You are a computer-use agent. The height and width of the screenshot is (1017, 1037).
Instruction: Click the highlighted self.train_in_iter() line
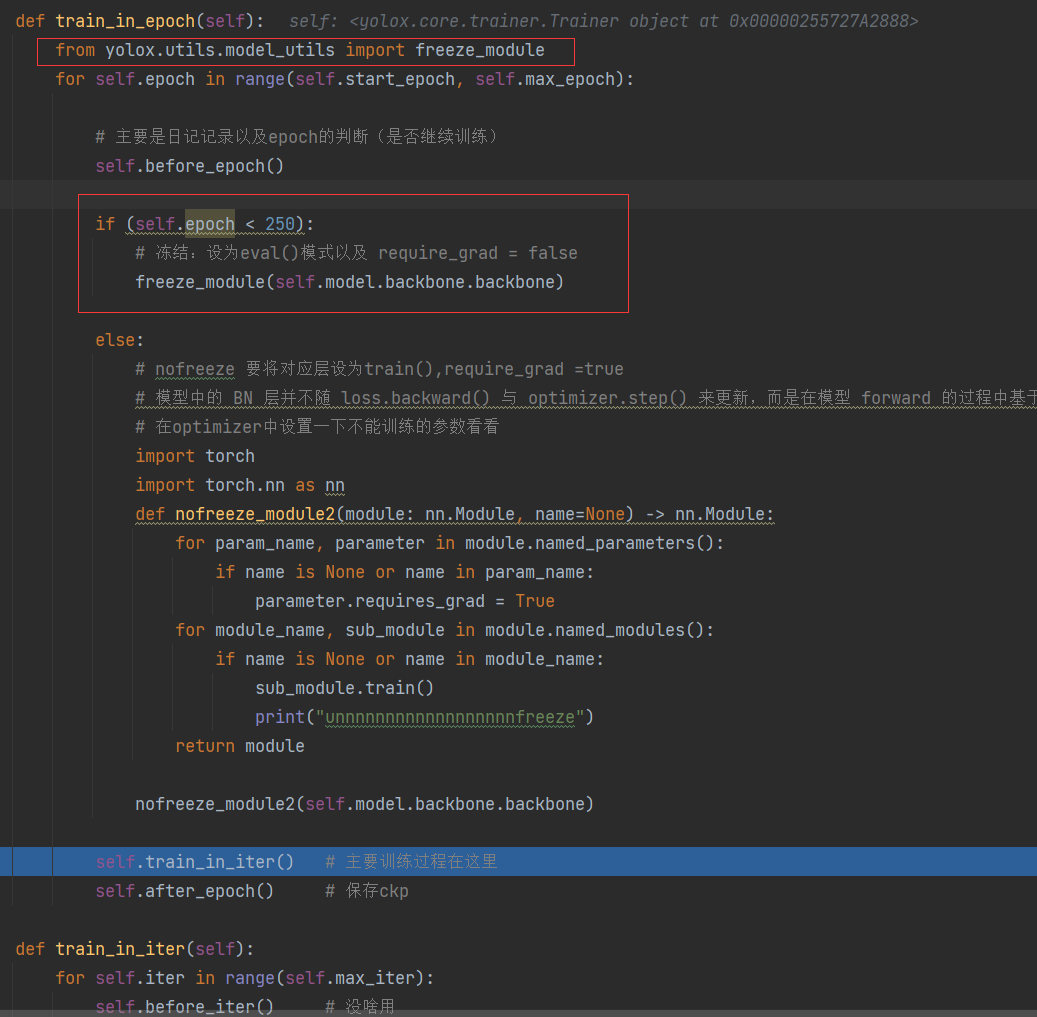(x=190, y=861)
